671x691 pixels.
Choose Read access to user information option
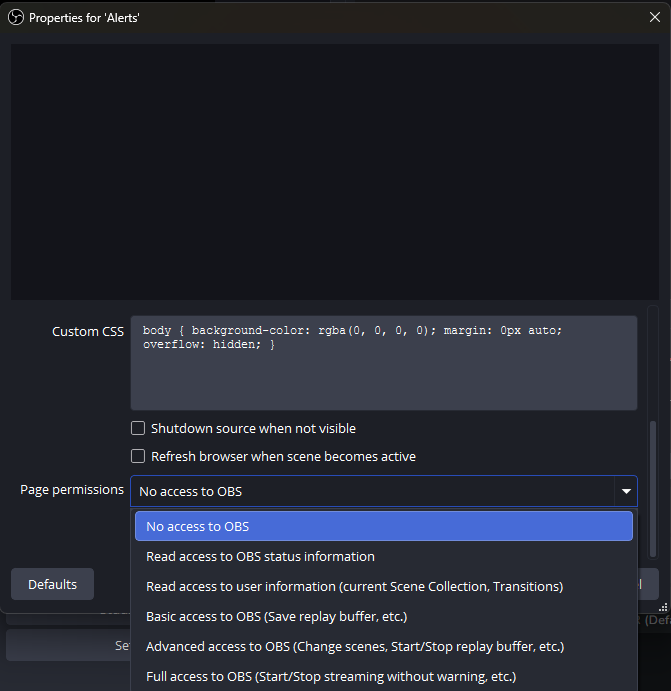(384, 586)
